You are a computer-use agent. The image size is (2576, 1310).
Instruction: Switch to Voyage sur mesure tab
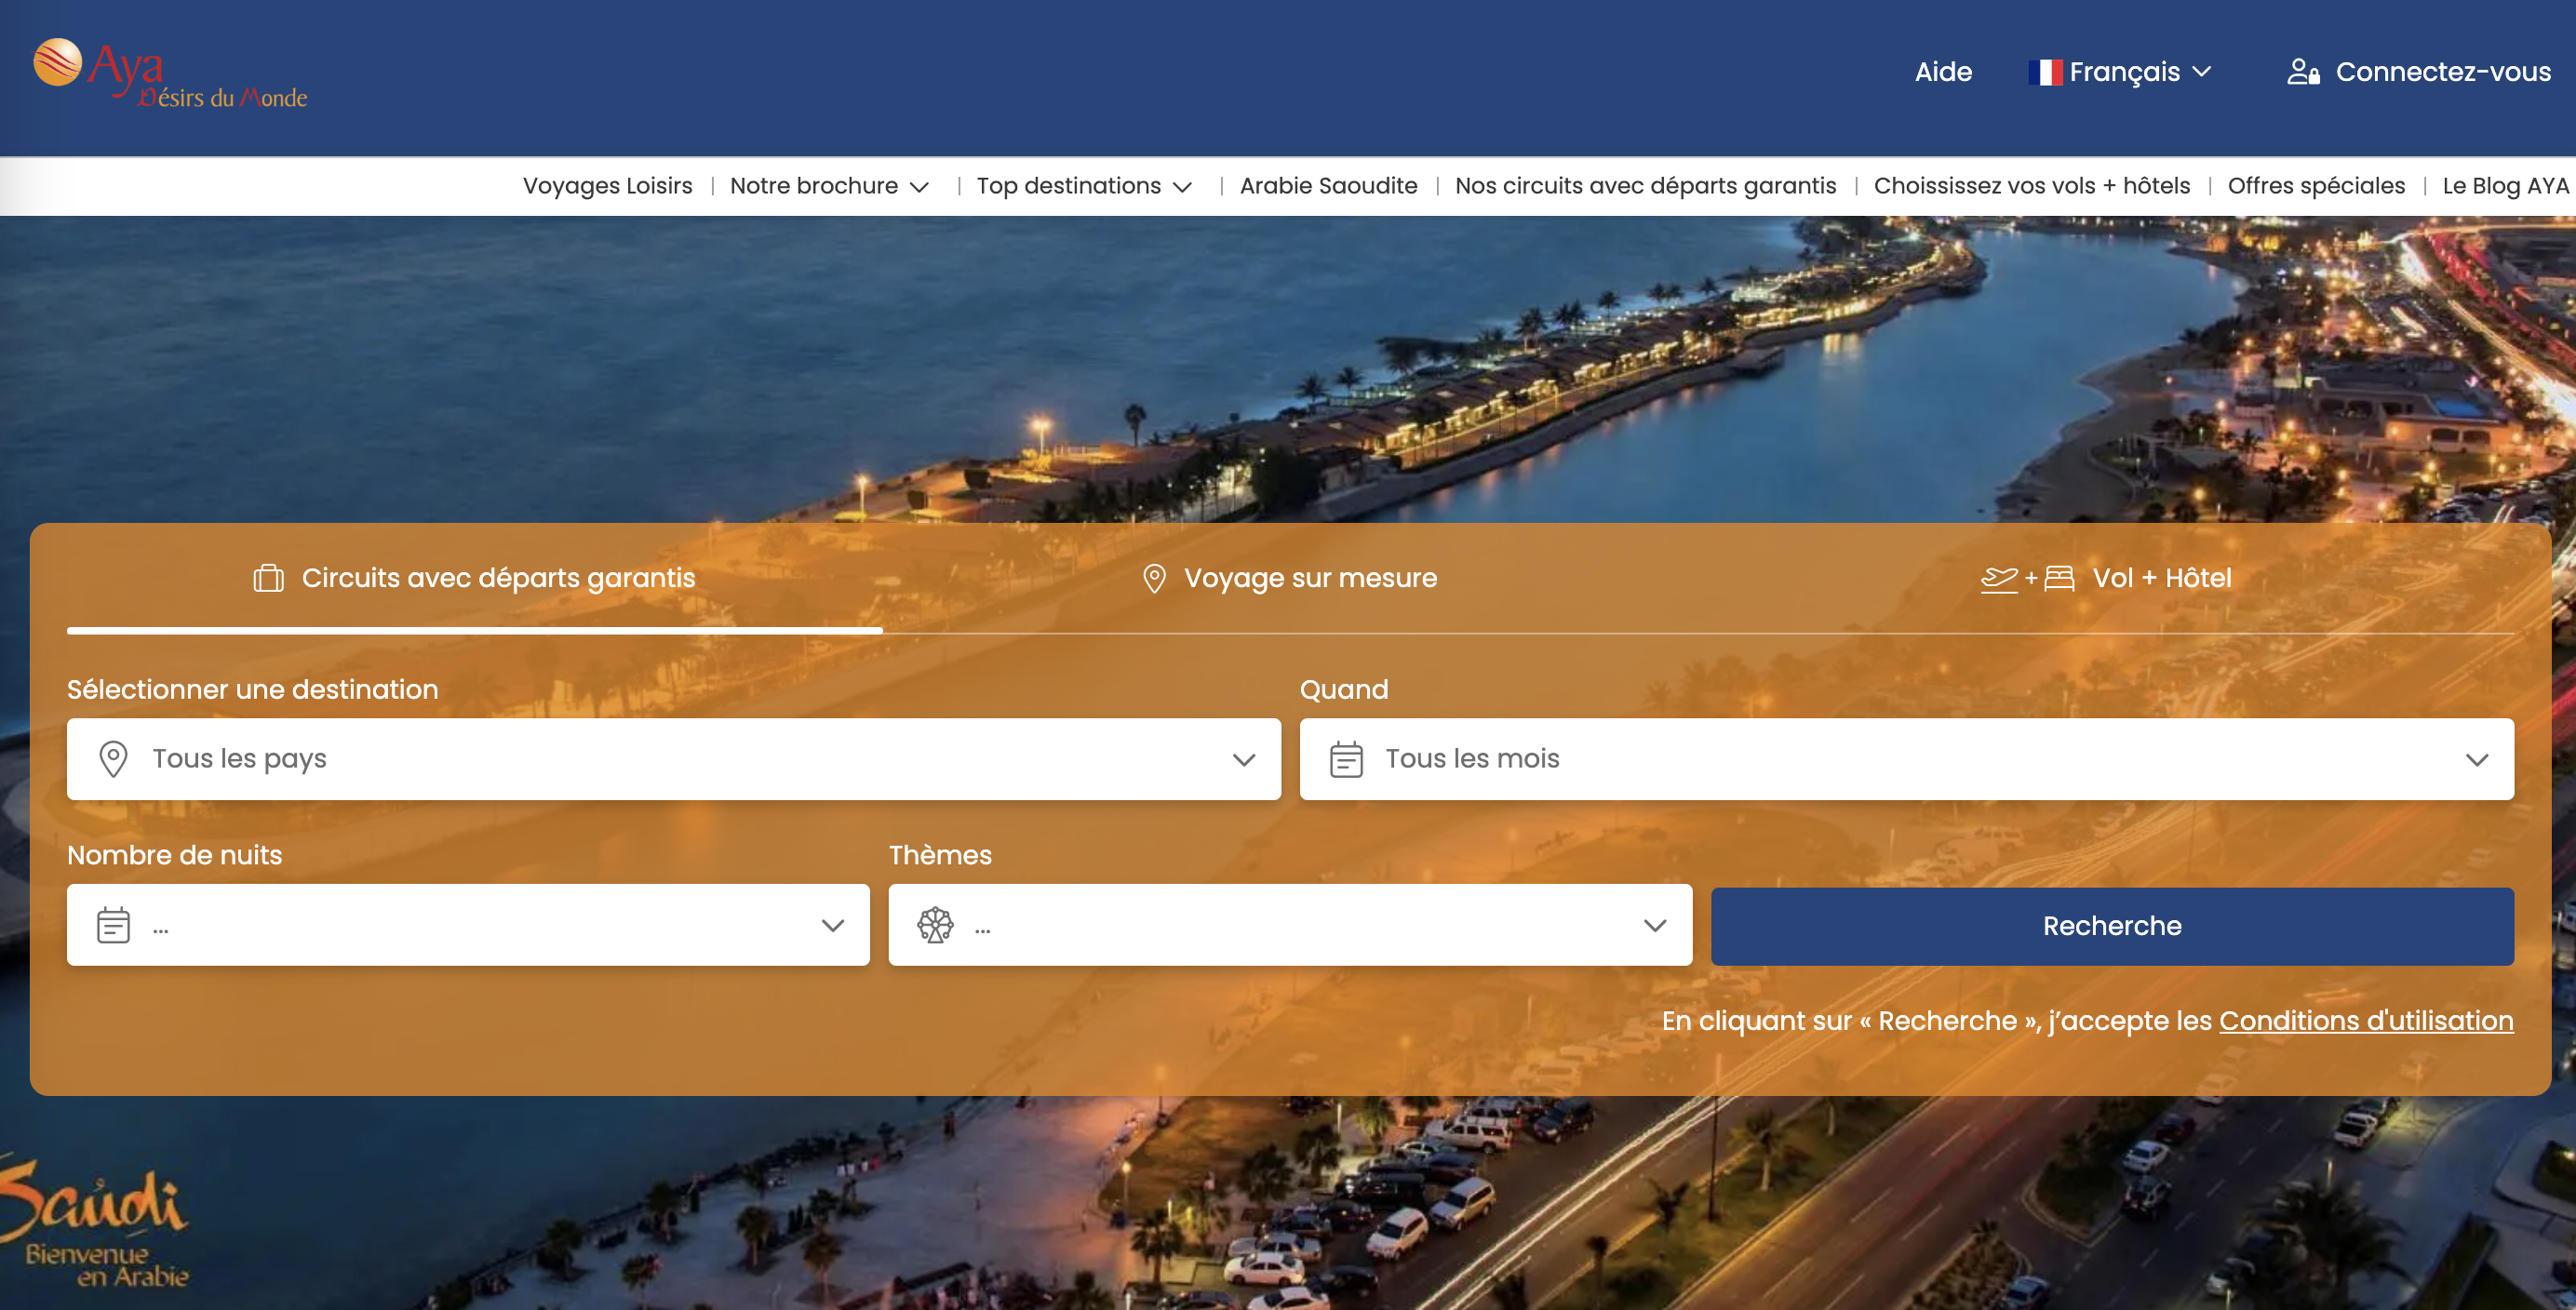tap(1290, 578)
